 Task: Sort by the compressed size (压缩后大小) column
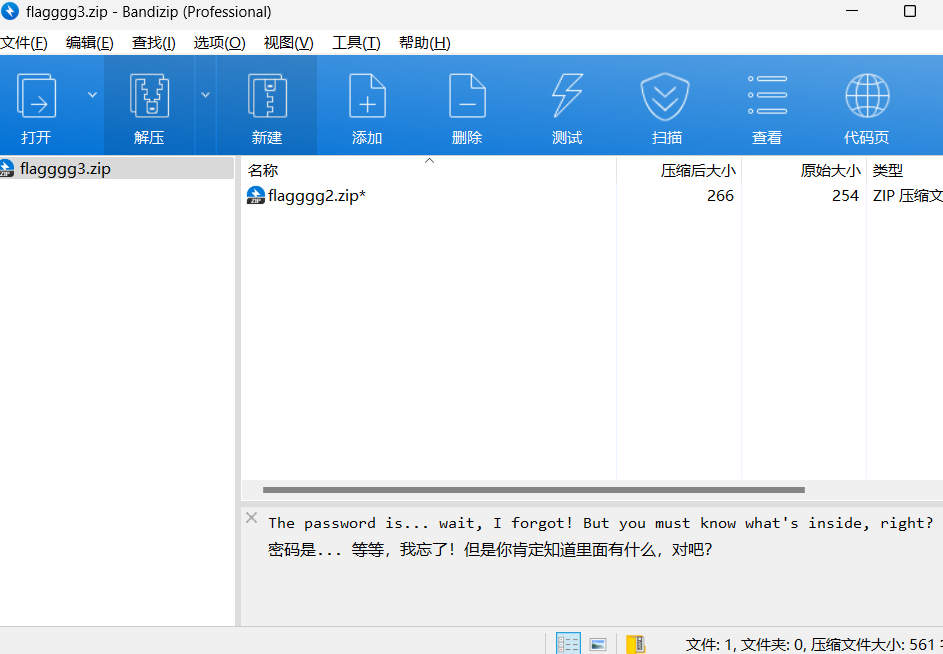(x=697, y=170)
